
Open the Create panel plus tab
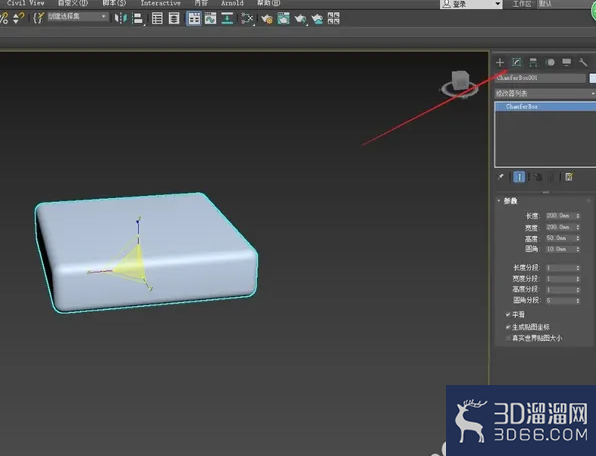[500, 62]
